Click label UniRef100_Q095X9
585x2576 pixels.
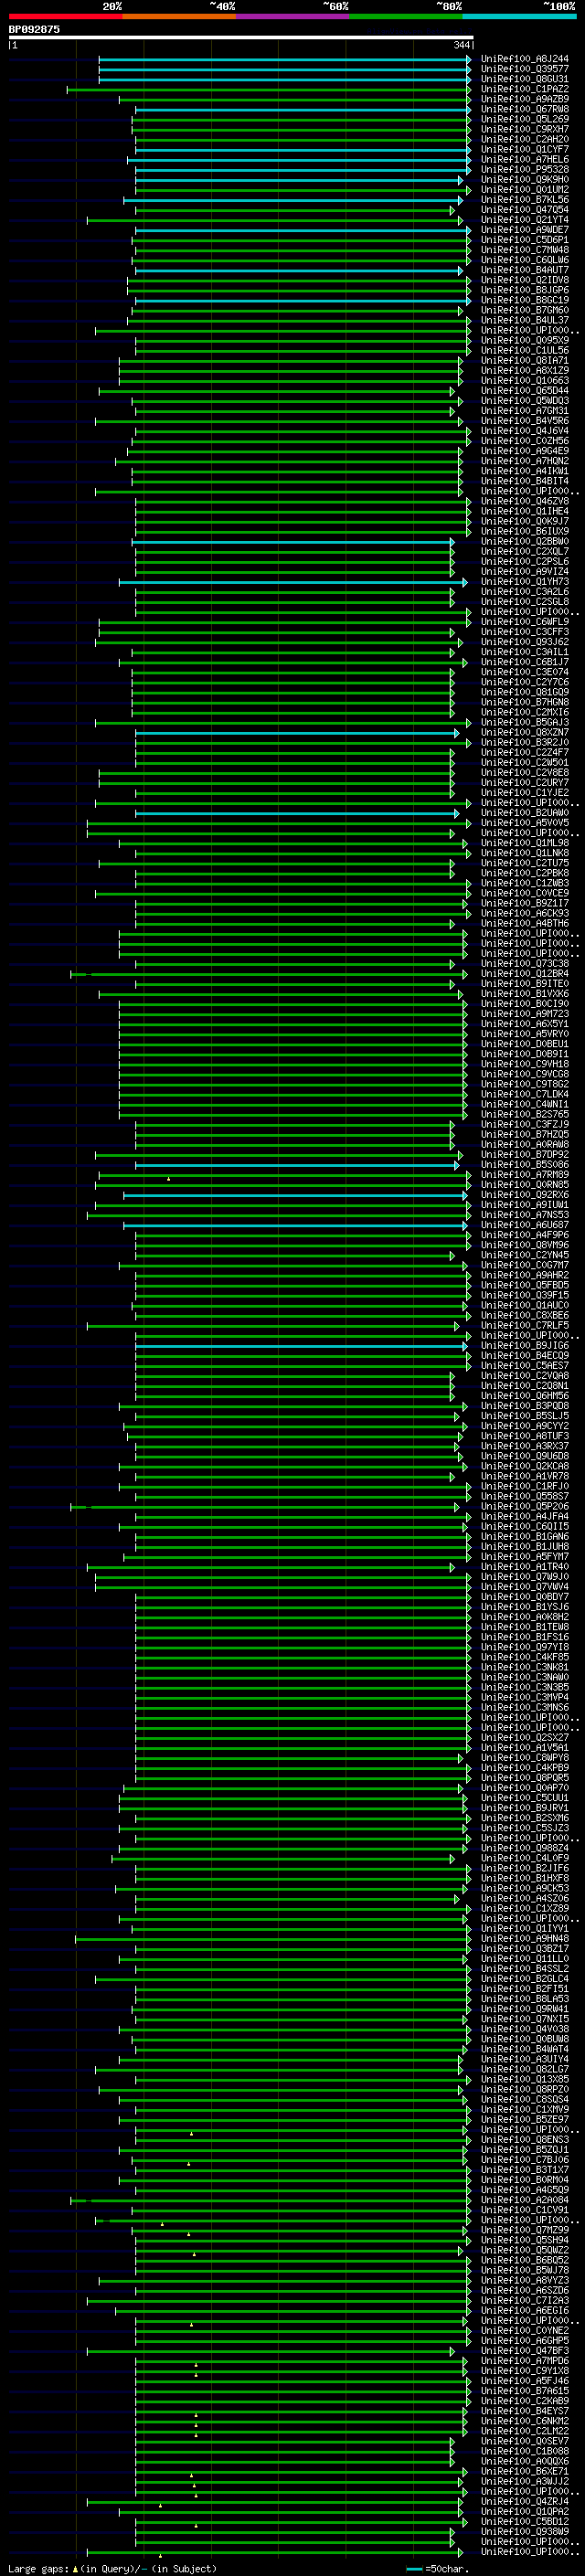coord(525,341)
